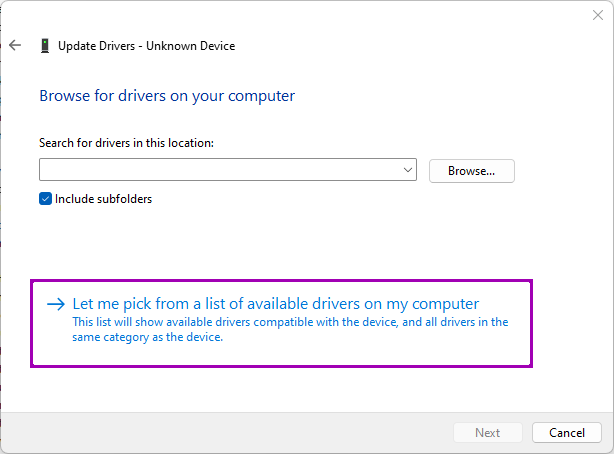The height and width of the screenshot is (454, 614).
Task: Go back using the back arrow
Action: [x=15, y=45]
